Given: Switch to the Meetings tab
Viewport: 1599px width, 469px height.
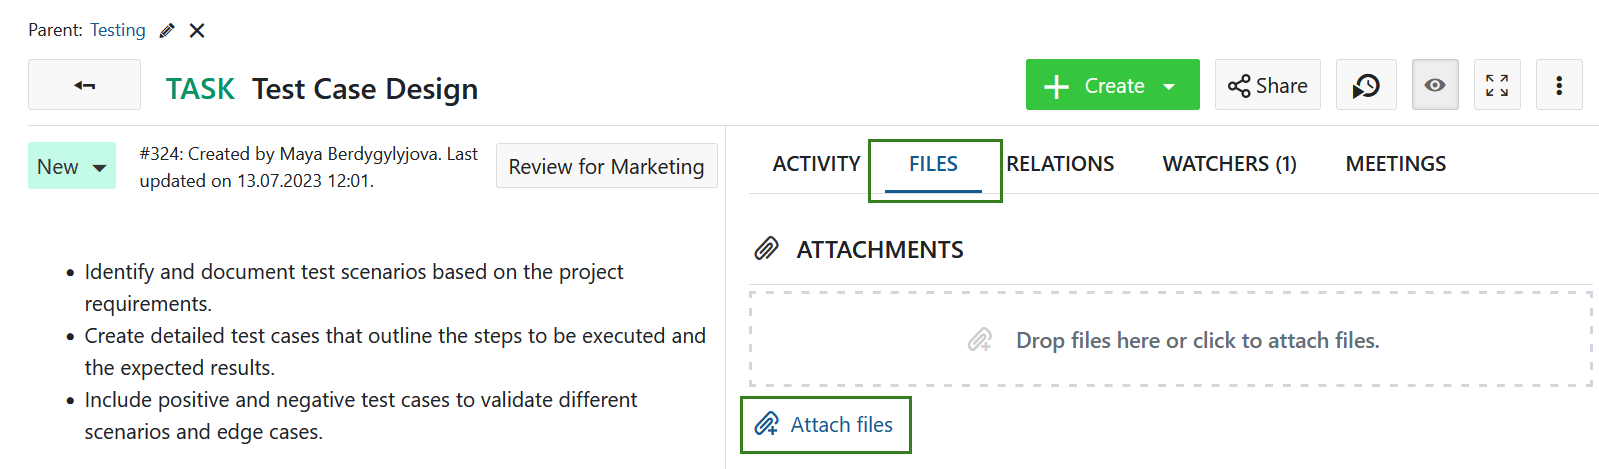Looking at the screenshot, I should (1395, 164).
